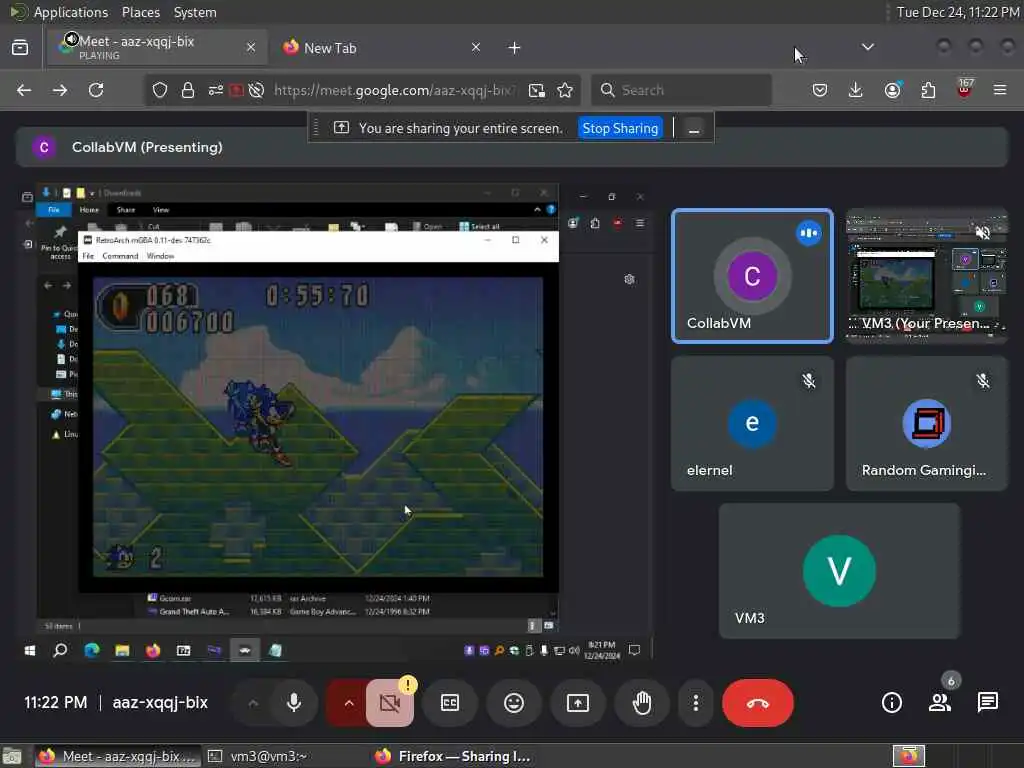Screen dimensions: 1024x768
Task: Open the System menu
Action: click(195, 12)
